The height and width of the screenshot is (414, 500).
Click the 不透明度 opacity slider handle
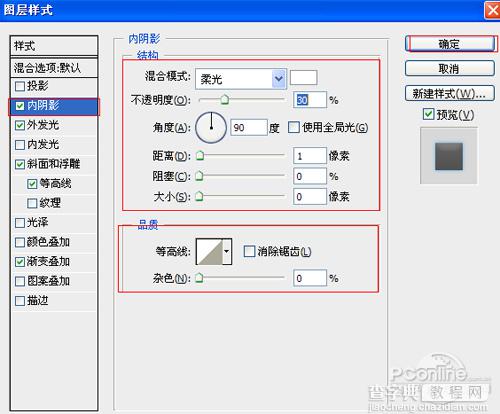(x=225, y=99)
